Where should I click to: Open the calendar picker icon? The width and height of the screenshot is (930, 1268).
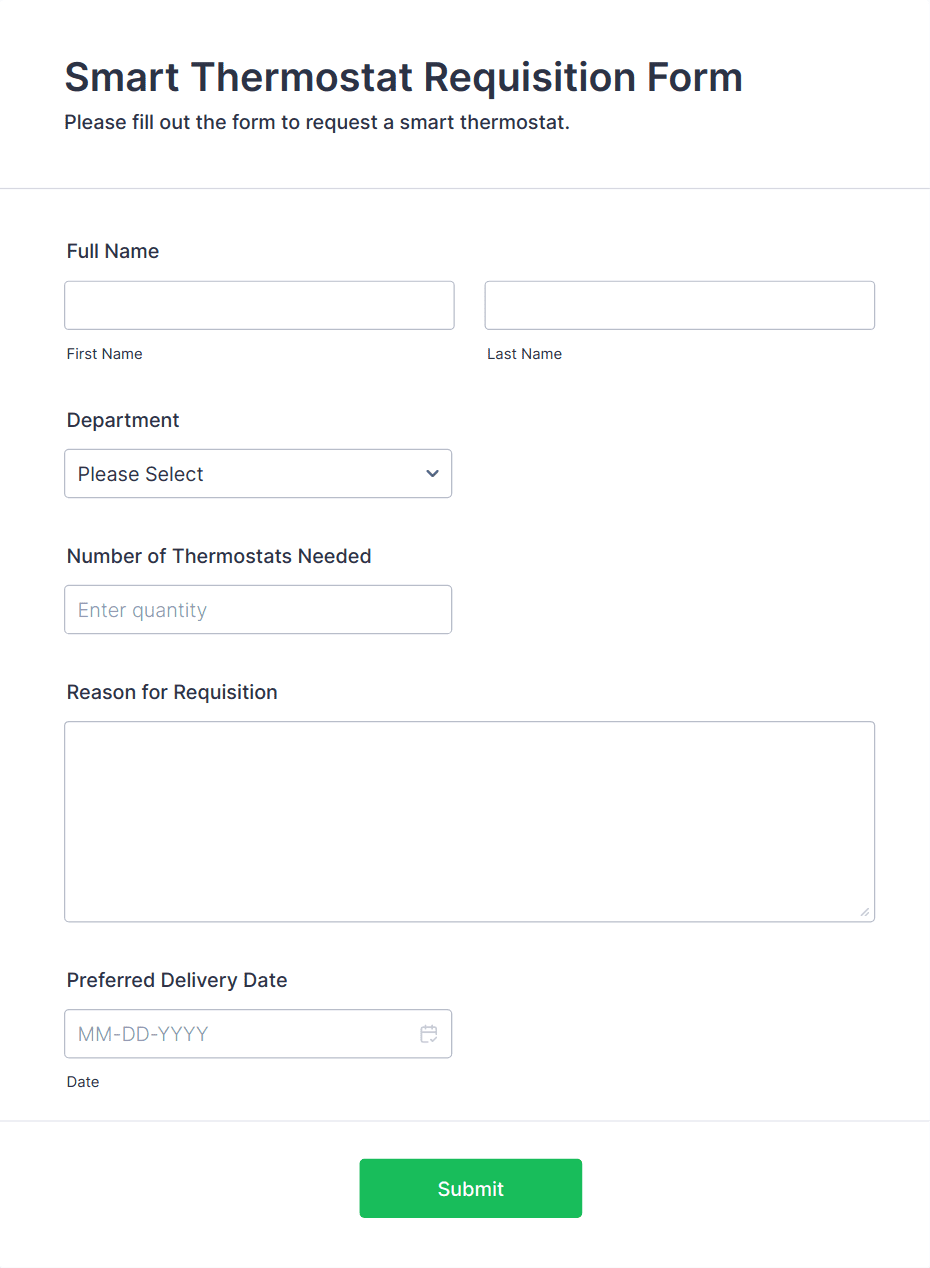(429, 1034)
